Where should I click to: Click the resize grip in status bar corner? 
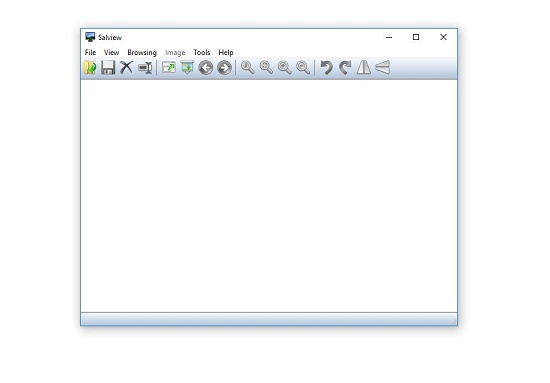click(x=454, y=321)
